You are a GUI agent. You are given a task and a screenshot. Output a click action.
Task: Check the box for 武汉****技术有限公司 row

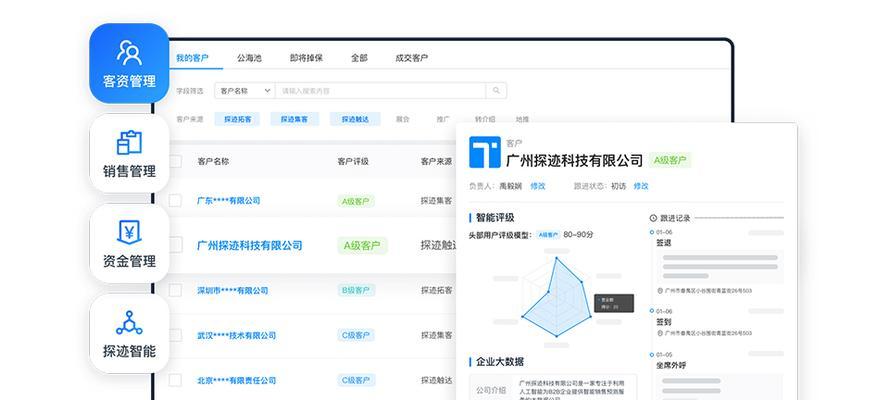(175, 335)
